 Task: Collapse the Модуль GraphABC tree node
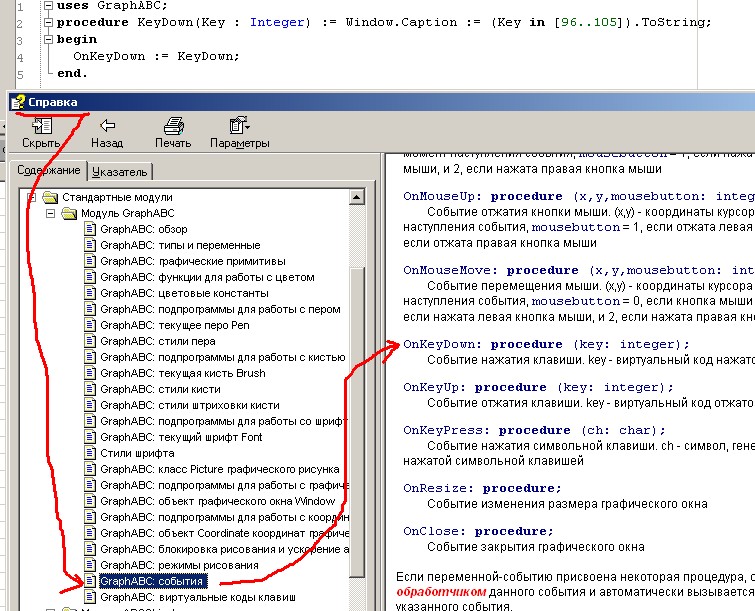(x=49, y=214)
